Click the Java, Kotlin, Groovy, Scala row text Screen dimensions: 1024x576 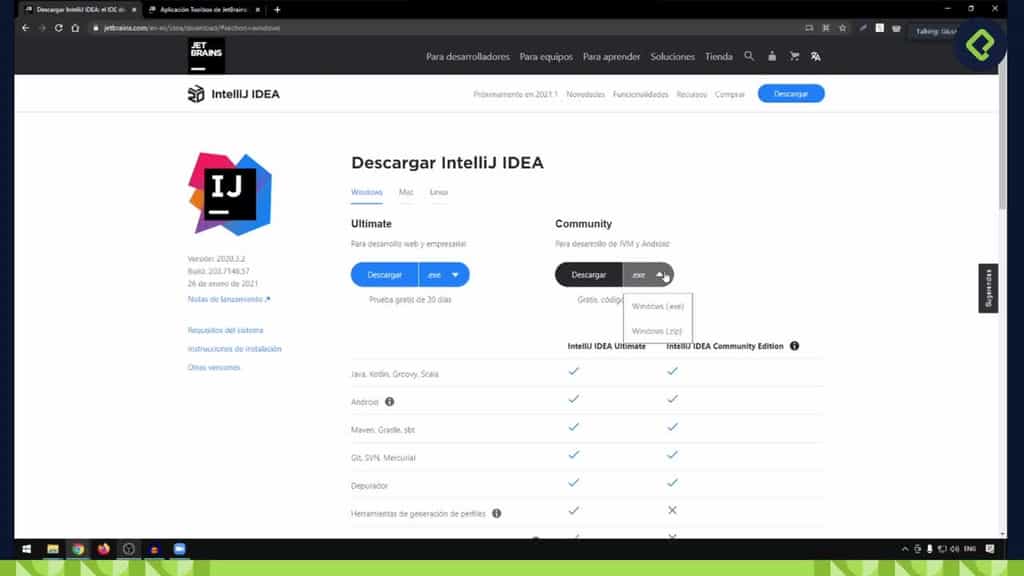(394, 374)
